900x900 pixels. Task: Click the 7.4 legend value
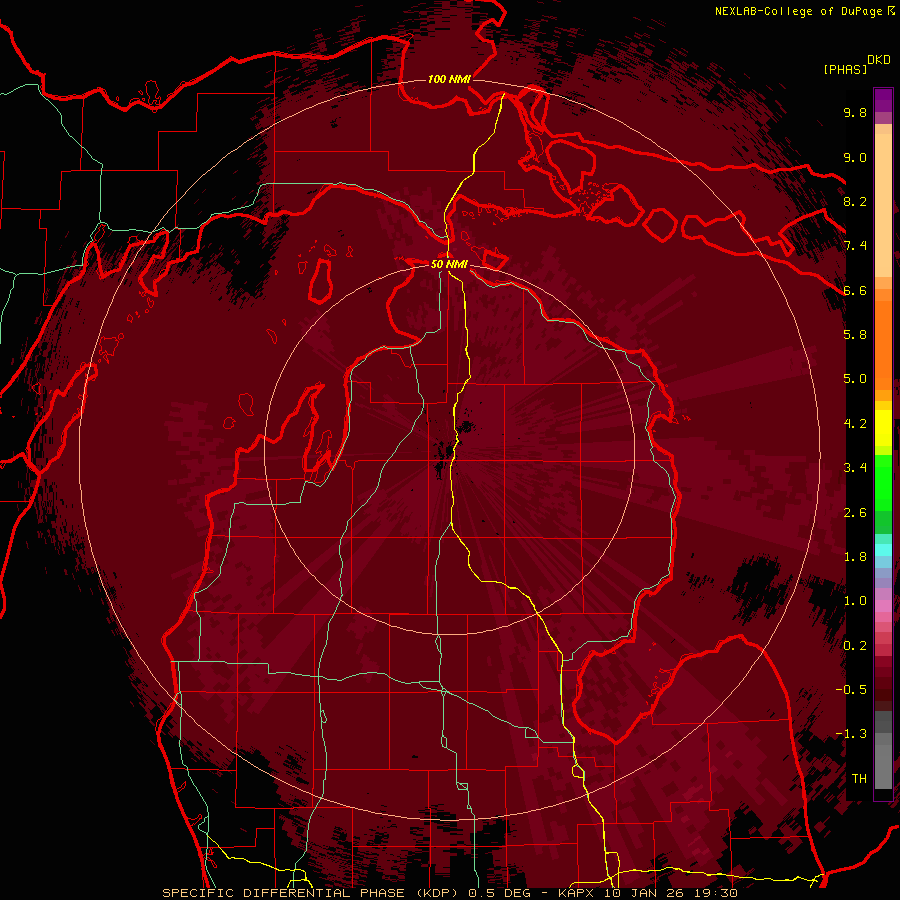tap(855, 246)
